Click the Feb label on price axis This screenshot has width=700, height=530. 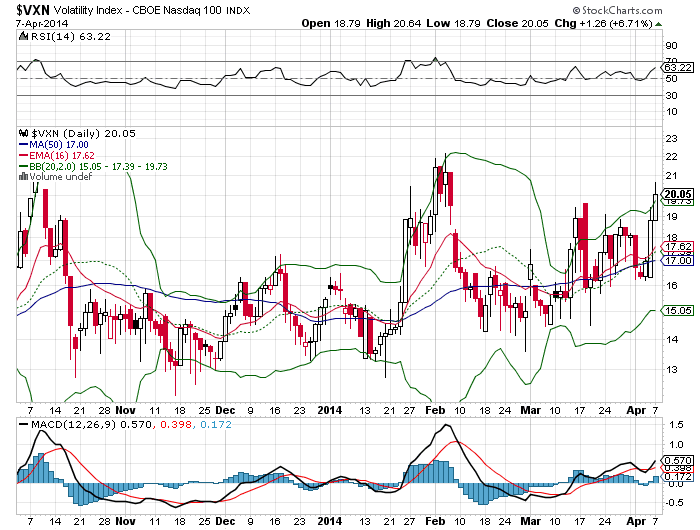point(435,410)
